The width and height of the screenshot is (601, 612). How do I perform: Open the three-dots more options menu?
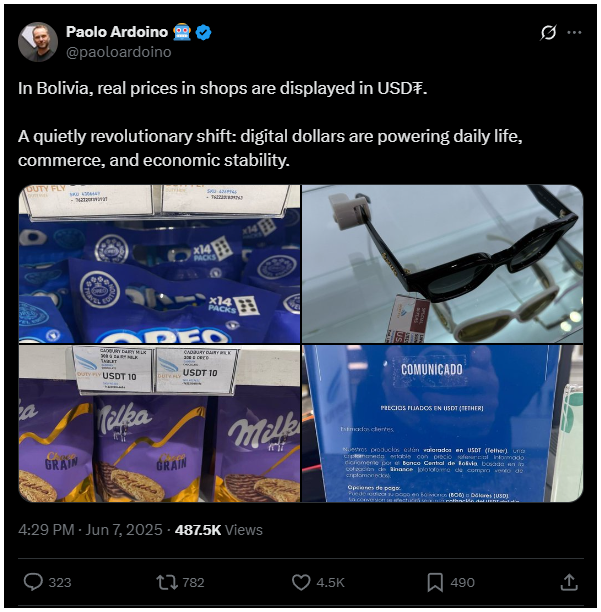click(574, 32)
